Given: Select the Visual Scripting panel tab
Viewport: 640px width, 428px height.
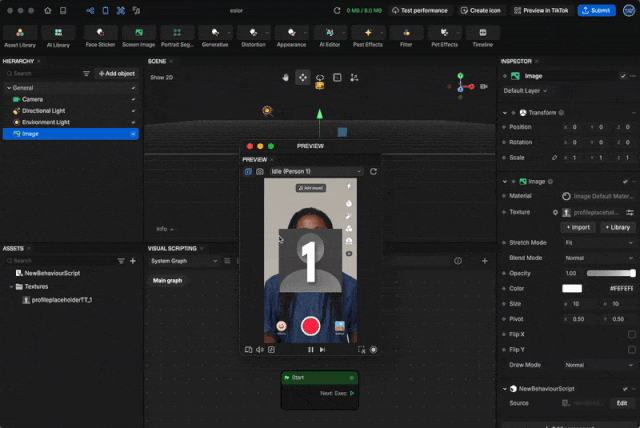Looking at the screenshot, I should click(x=172, y=248).
